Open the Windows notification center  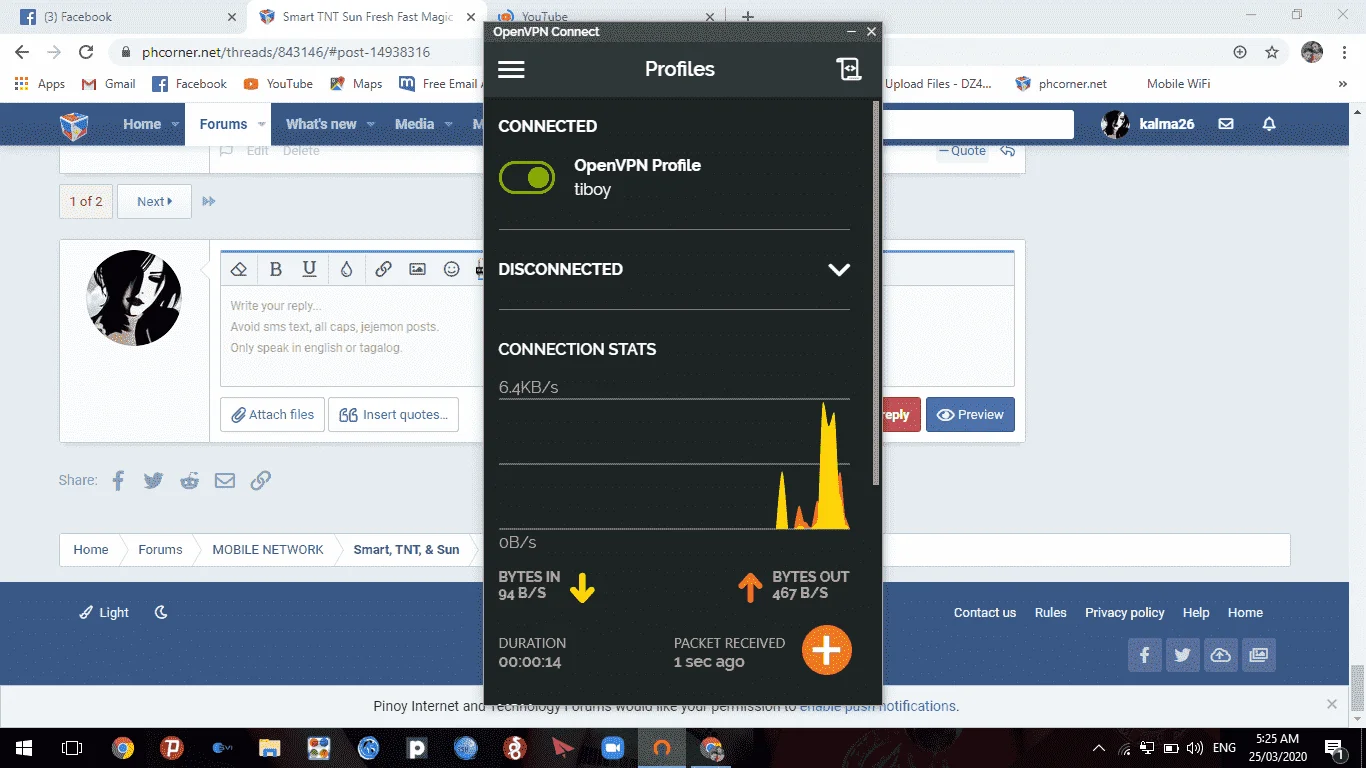(1334, 747)
